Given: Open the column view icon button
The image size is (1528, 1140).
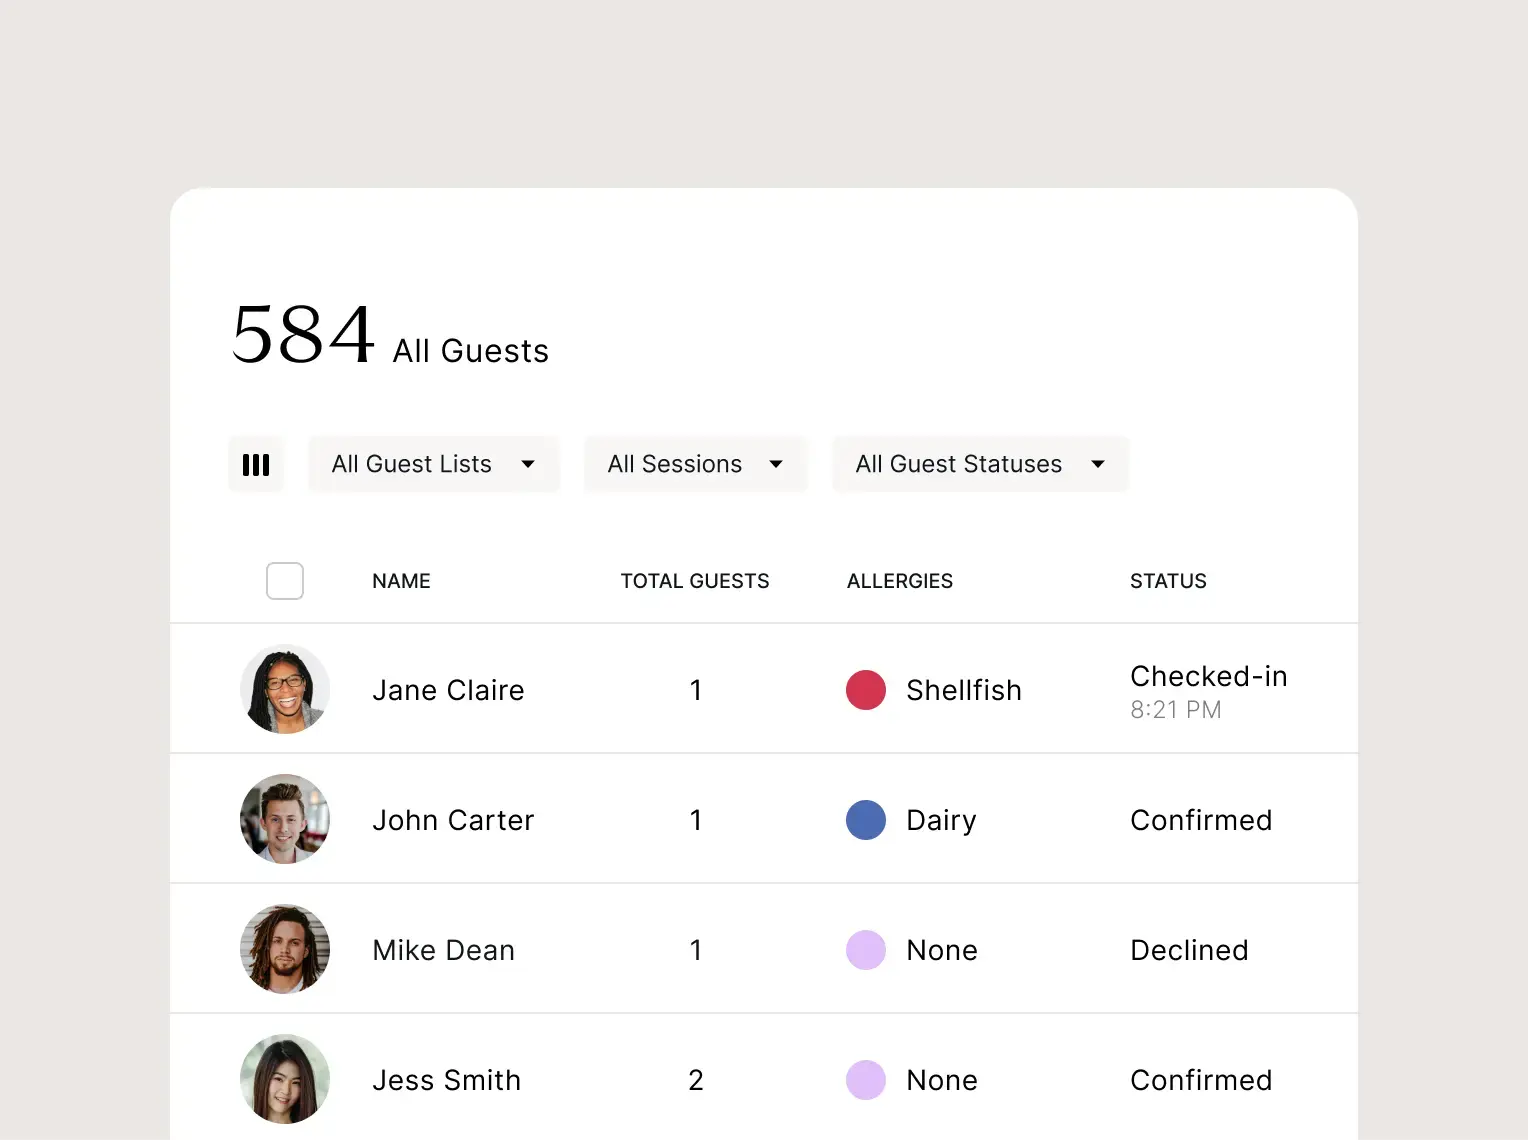Looking at the screenshot, I should [256, 465].
